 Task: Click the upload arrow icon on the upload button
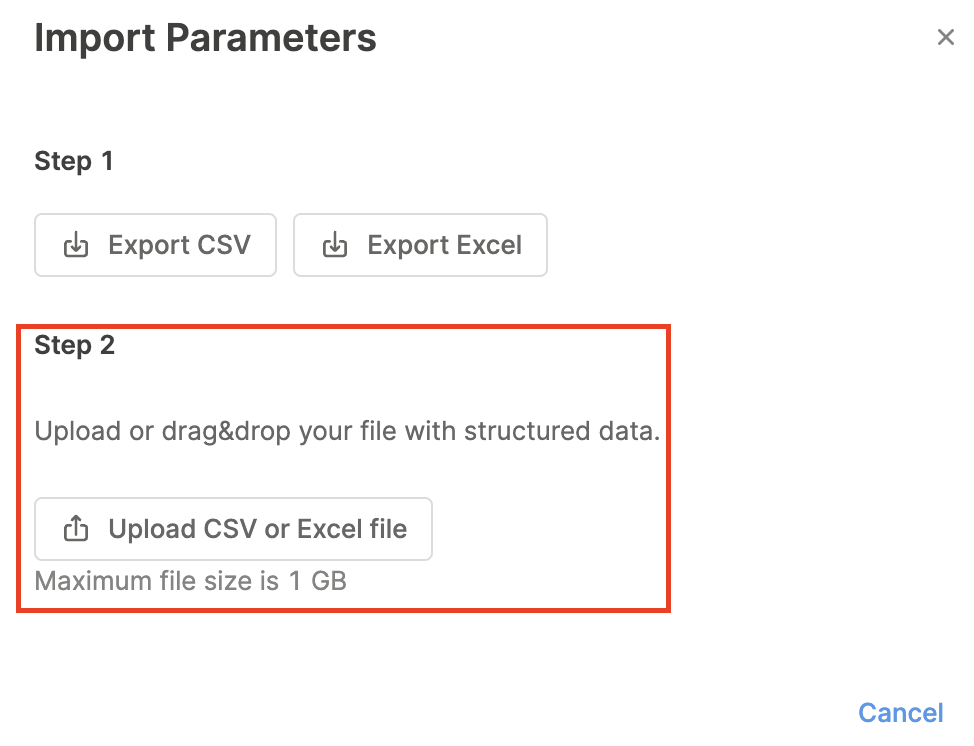[x=75, y=529]
